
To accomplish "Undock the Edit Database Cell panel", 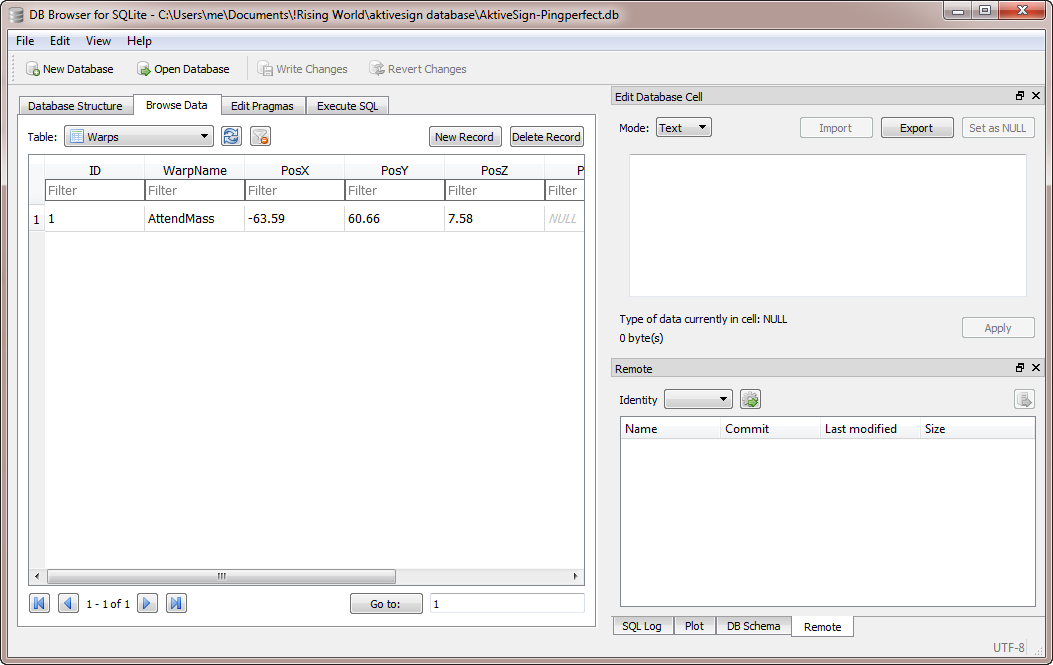I will (x=1020, y=96).
